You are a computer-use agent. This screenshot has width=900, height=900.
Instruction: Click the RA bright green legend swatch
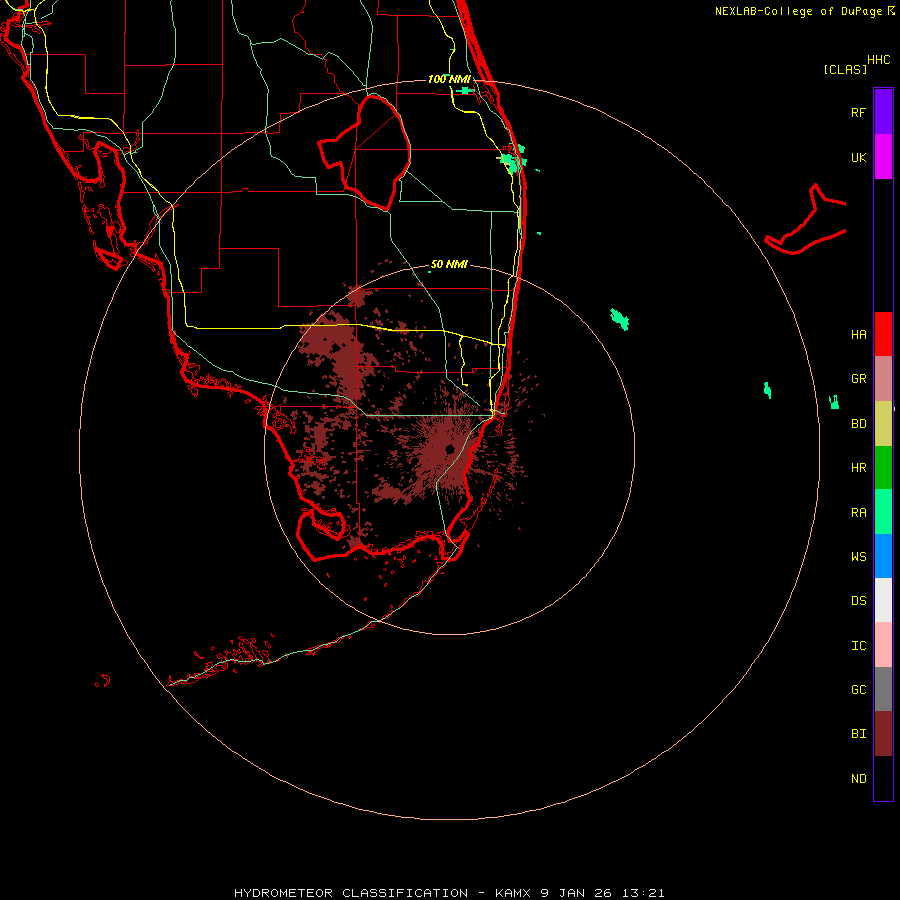coord(883,512)
